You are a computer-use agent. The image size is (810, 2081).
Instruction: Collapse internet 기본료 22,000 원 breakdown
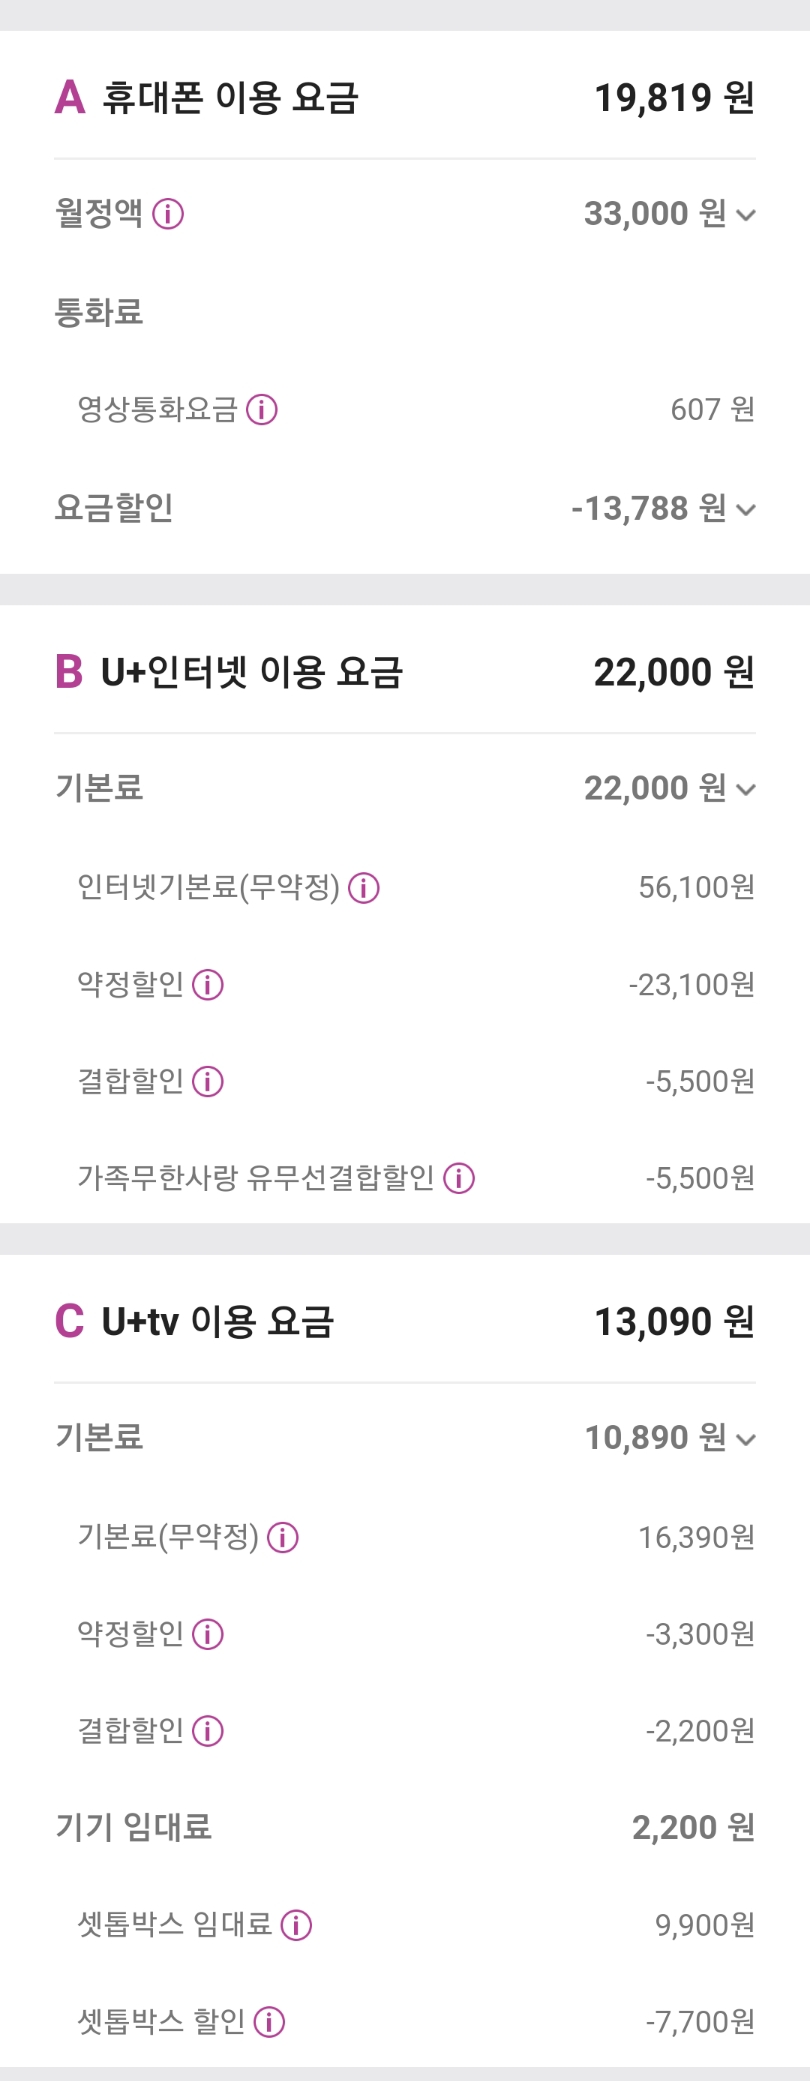click(746, 789)
